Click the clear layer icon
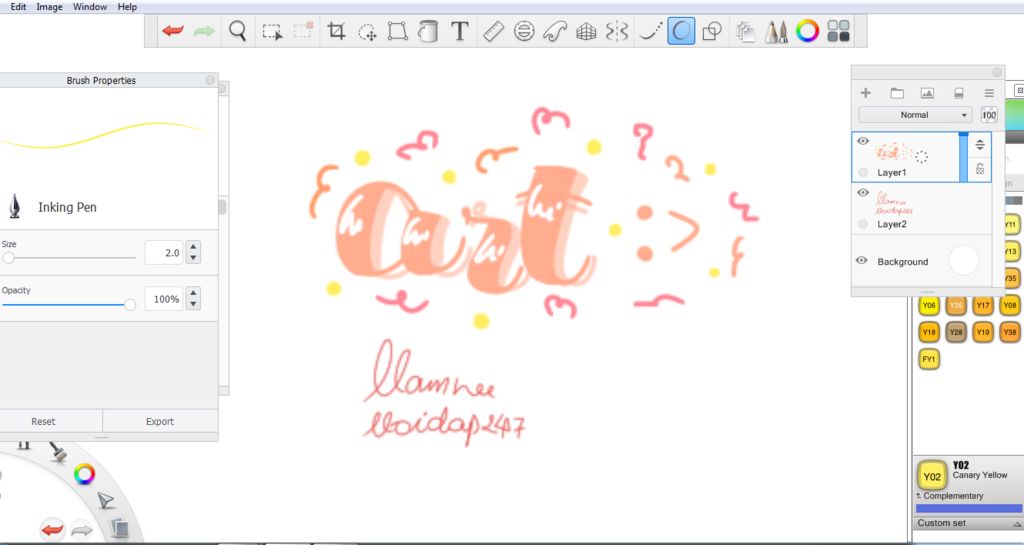Viewport: 1024px width, 545px height. point(958,93)
